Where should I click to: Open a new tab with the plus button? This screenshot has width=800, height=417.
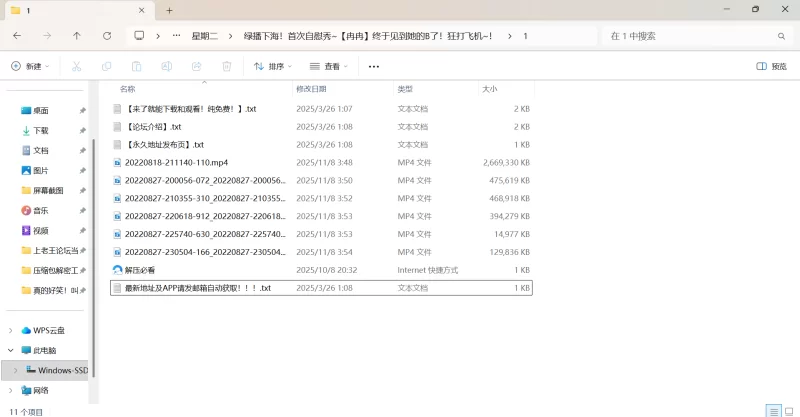tap(169, 10)
